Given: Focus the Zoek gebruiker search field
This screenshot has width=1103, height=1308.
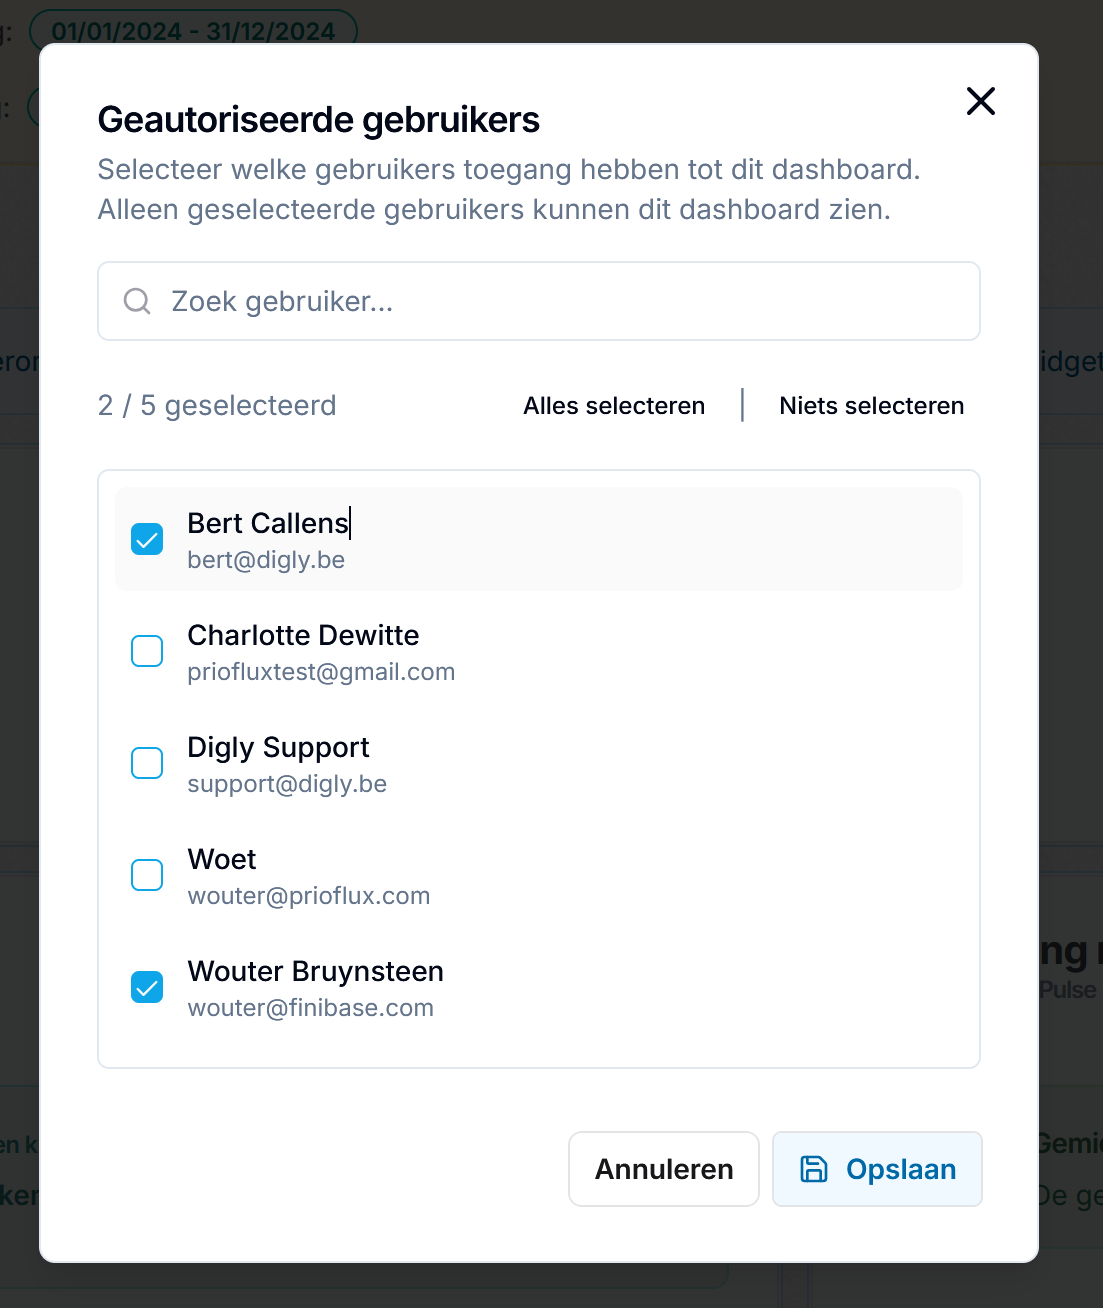Looking at the screenshot, I should click(539, 301).
